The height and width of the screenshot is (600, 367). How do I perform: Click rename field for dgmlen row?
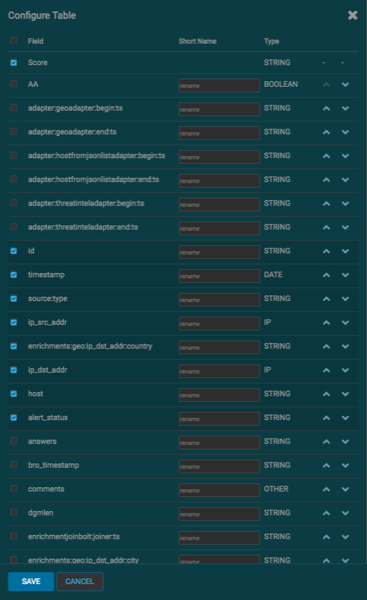pos(219,514)
